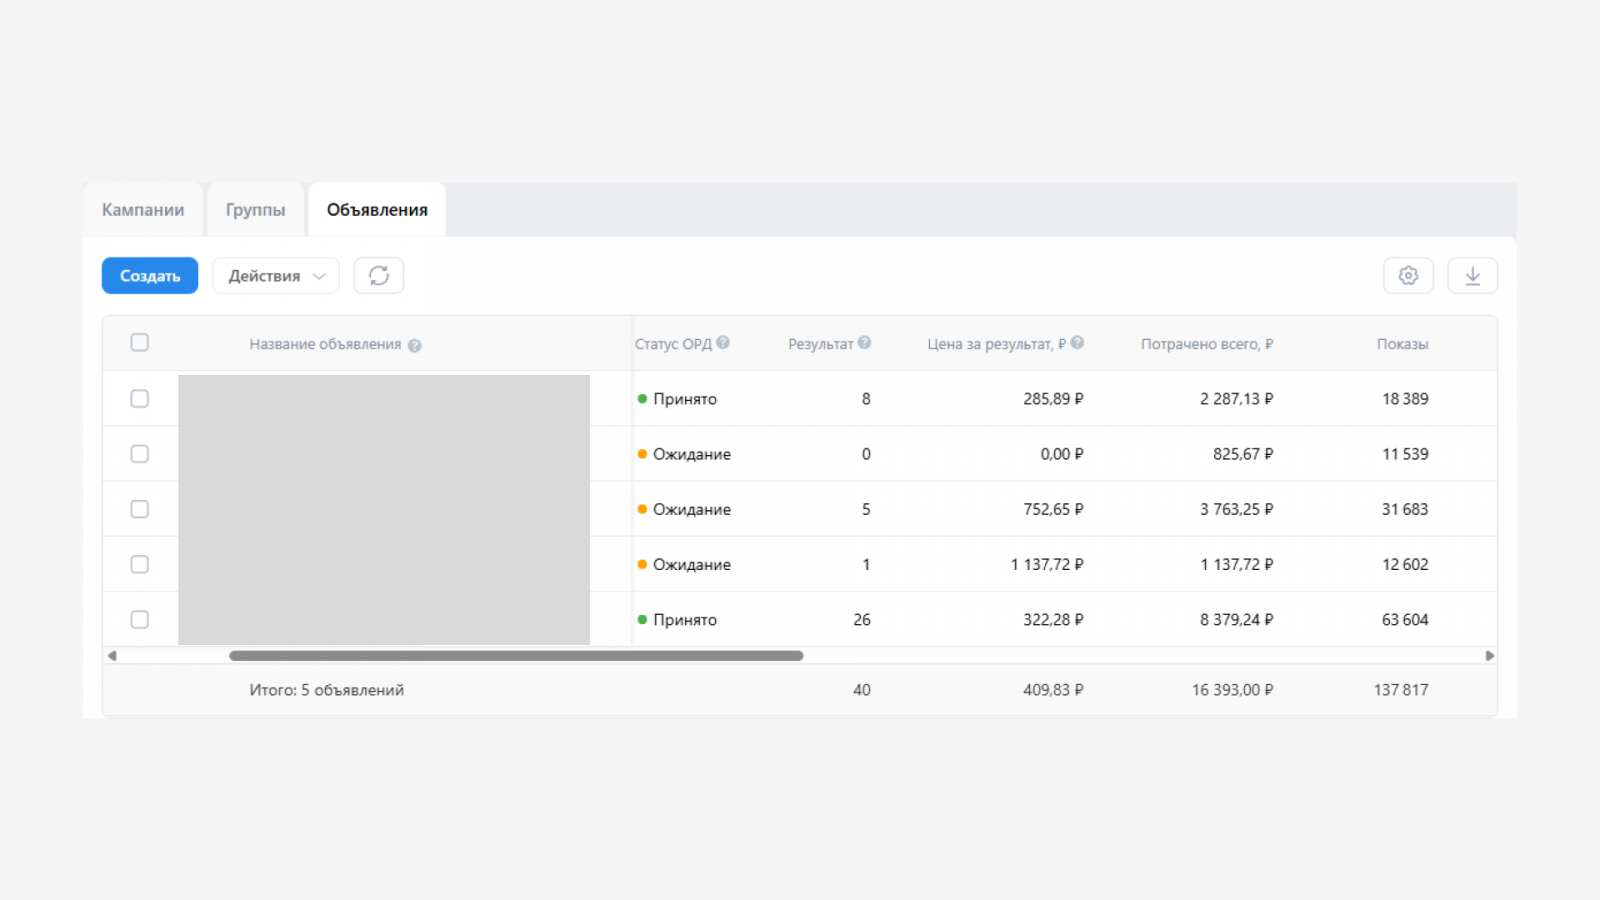Image resolution: width=1600 pixels, height=900 pixels.
Task: Click the 285,89 ₽ price cell
Action: pyautogui.click(x=1053, y=399)
